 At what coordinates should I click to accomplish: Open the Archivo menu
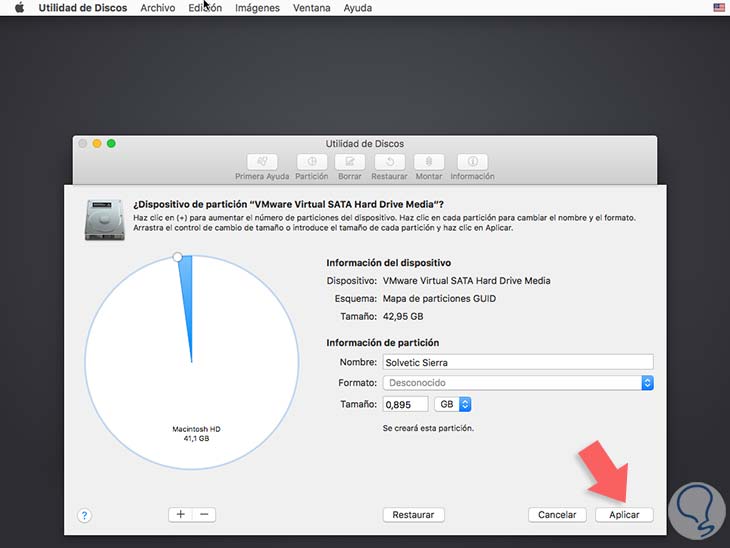tap(158, 8)
